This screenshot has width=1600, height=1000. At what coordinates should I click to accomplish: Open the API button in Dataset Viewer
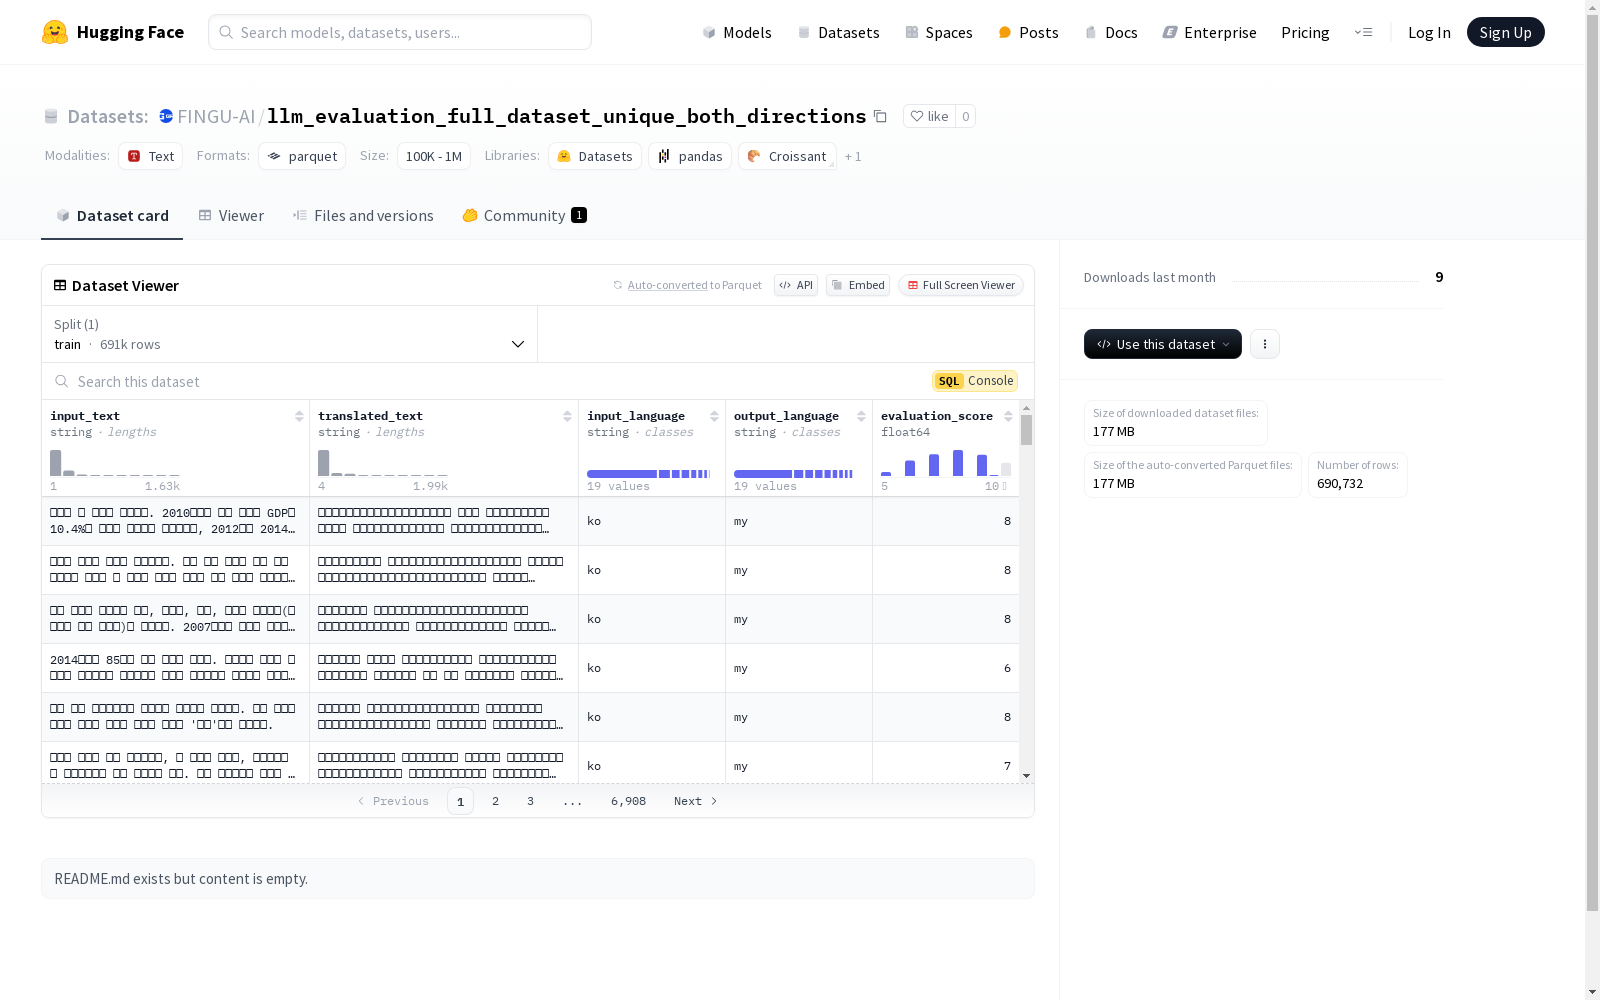(x=796, y=285)
